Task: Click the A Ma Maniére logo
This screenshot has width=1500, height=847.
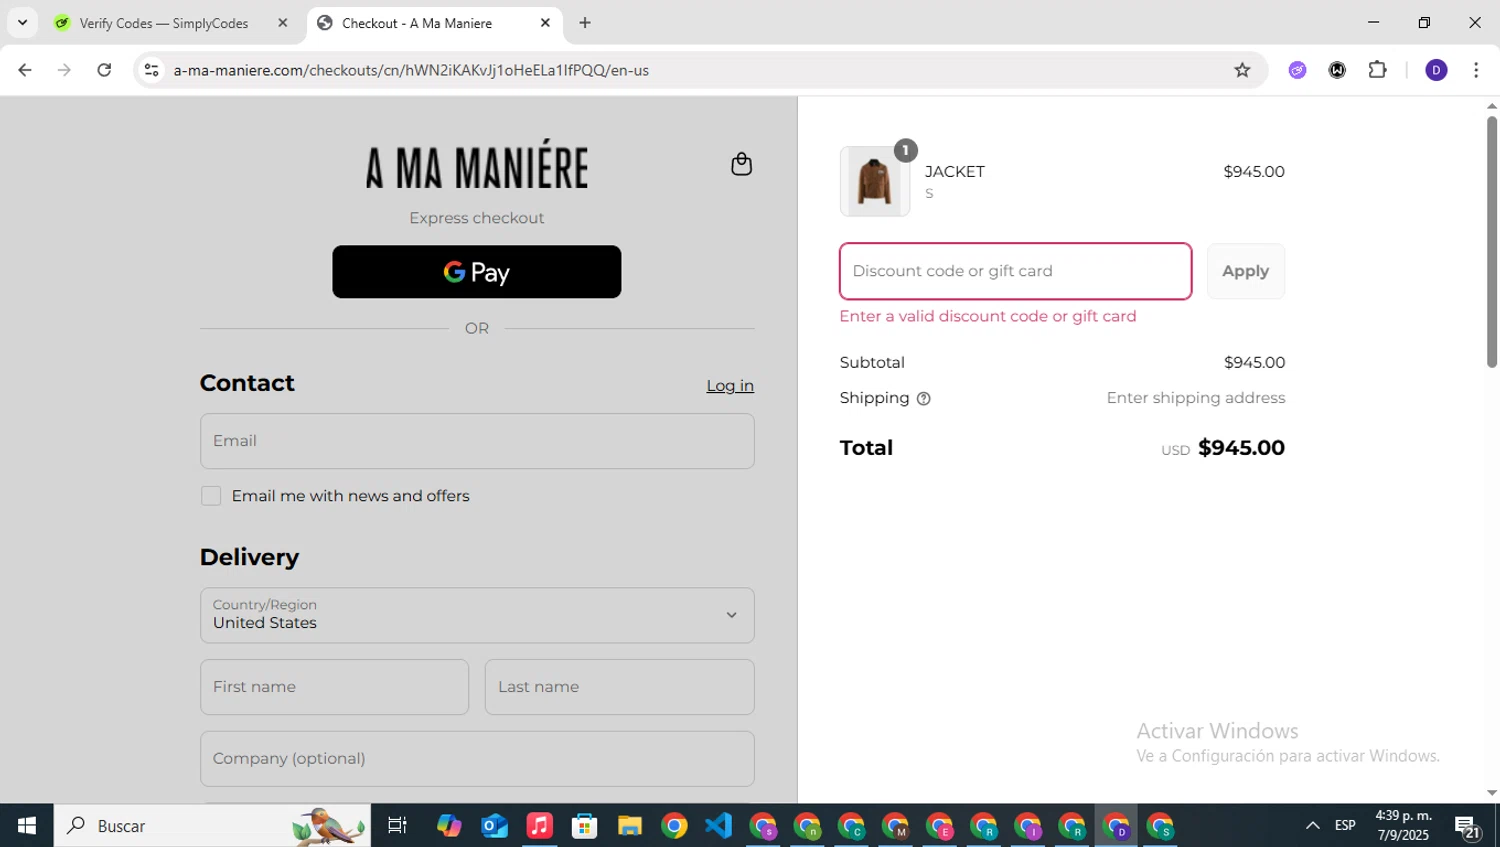Action: click(477, 165)
